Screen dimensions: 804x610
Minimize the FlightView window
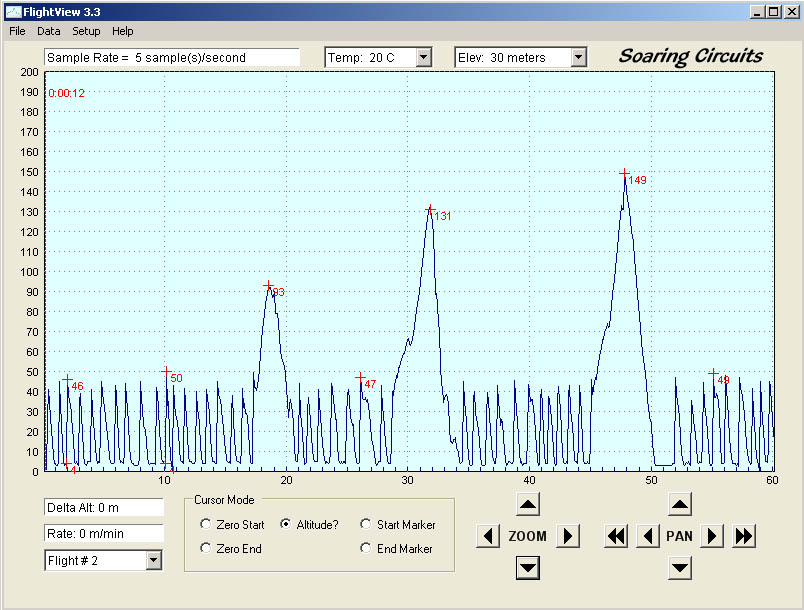757,12
